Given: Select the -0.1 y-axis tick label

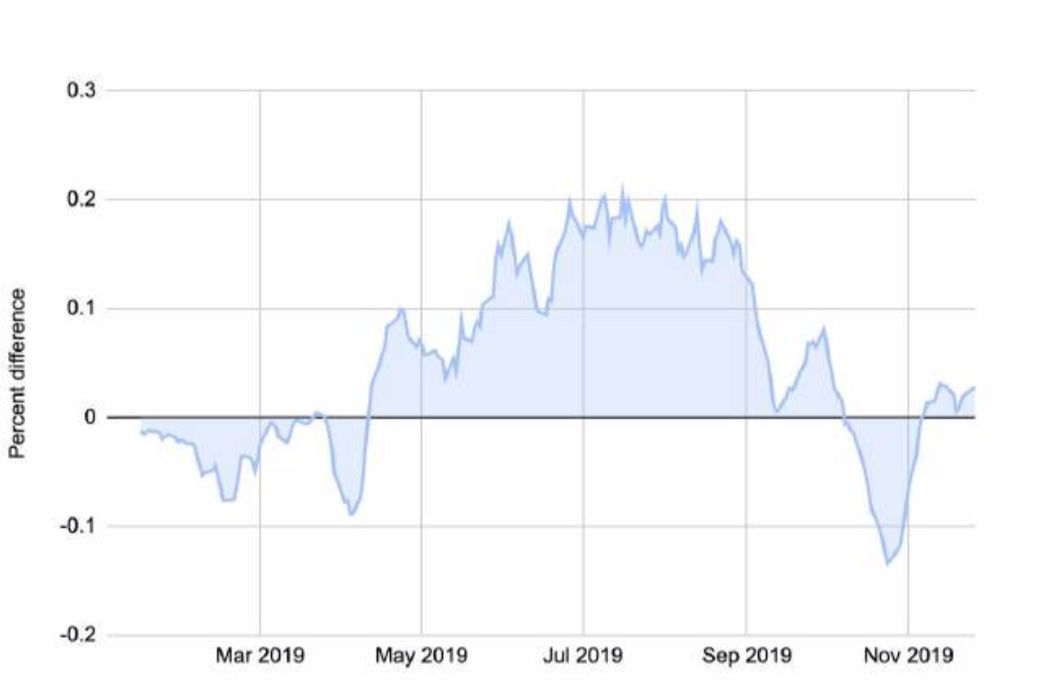Looking at the screenshot, I should pos(78,527).
